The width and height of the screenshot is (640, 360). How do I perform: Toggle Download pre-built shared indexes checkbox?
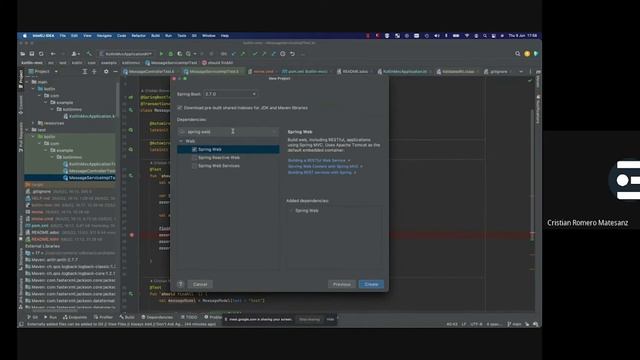coord(180,108)
